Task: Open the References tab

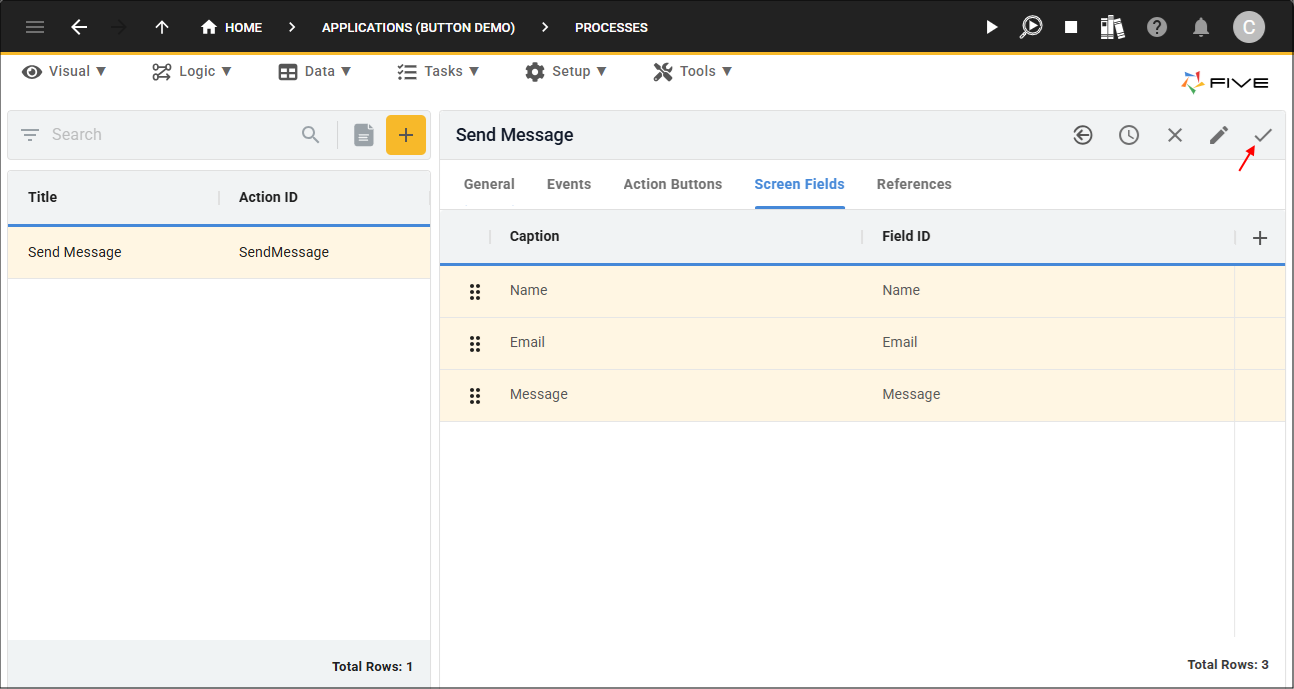Action: click(914, 184)
